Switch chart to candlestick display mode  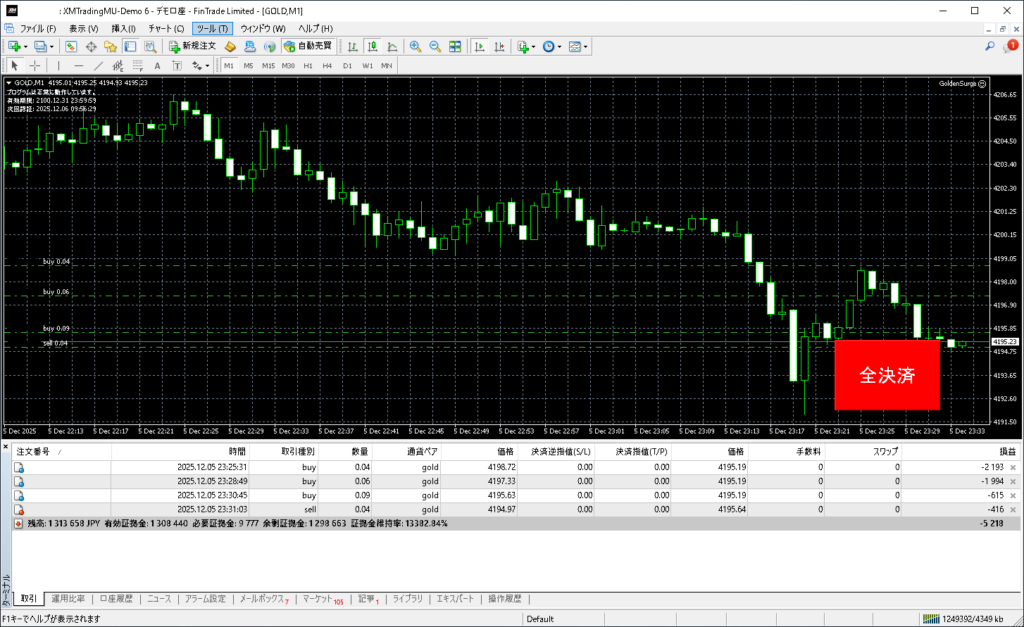tap(372, 47)
